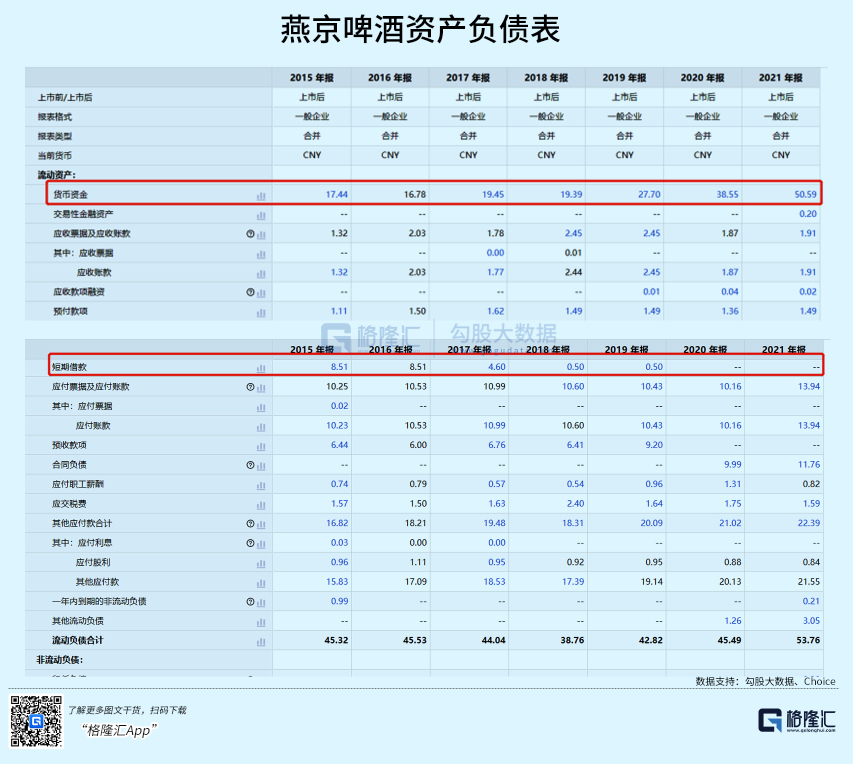This screenshot has width=853, height=764.
Task: Click the 3.05 其他流动负债 value
Action: click(812, 621)
